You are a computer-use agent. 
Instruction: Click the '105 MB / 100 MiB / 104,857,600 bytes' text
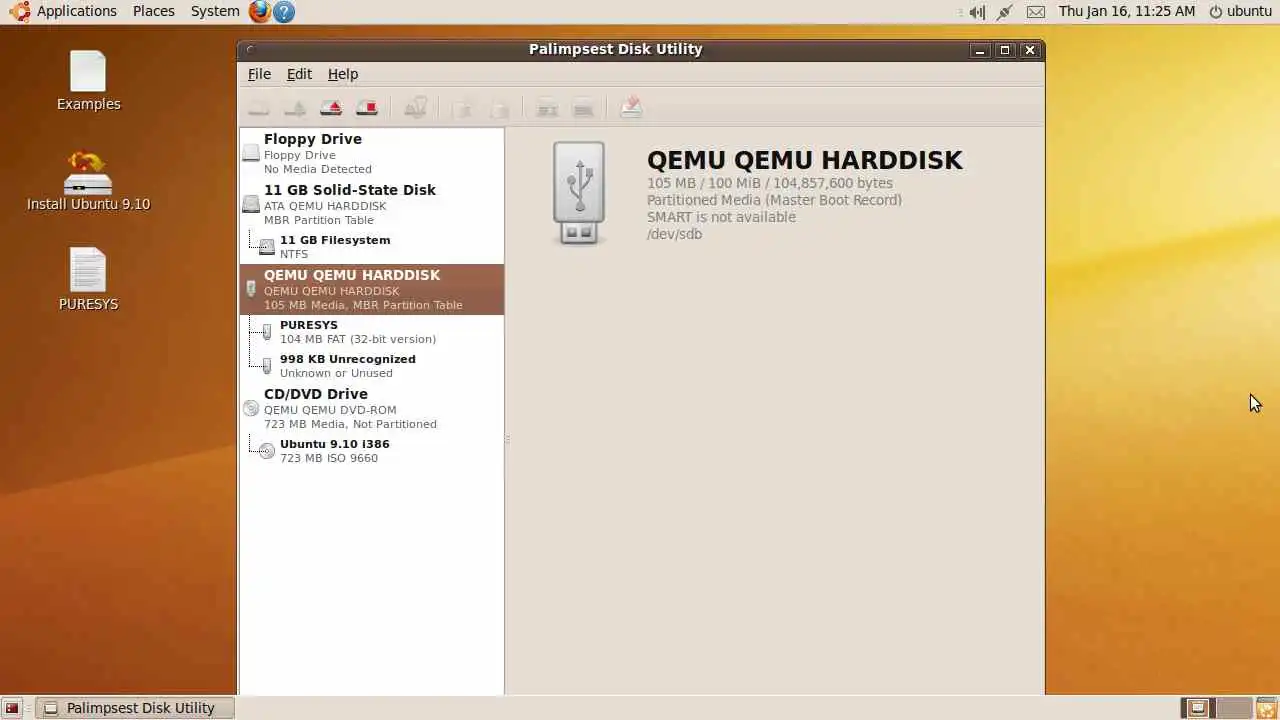770,183
